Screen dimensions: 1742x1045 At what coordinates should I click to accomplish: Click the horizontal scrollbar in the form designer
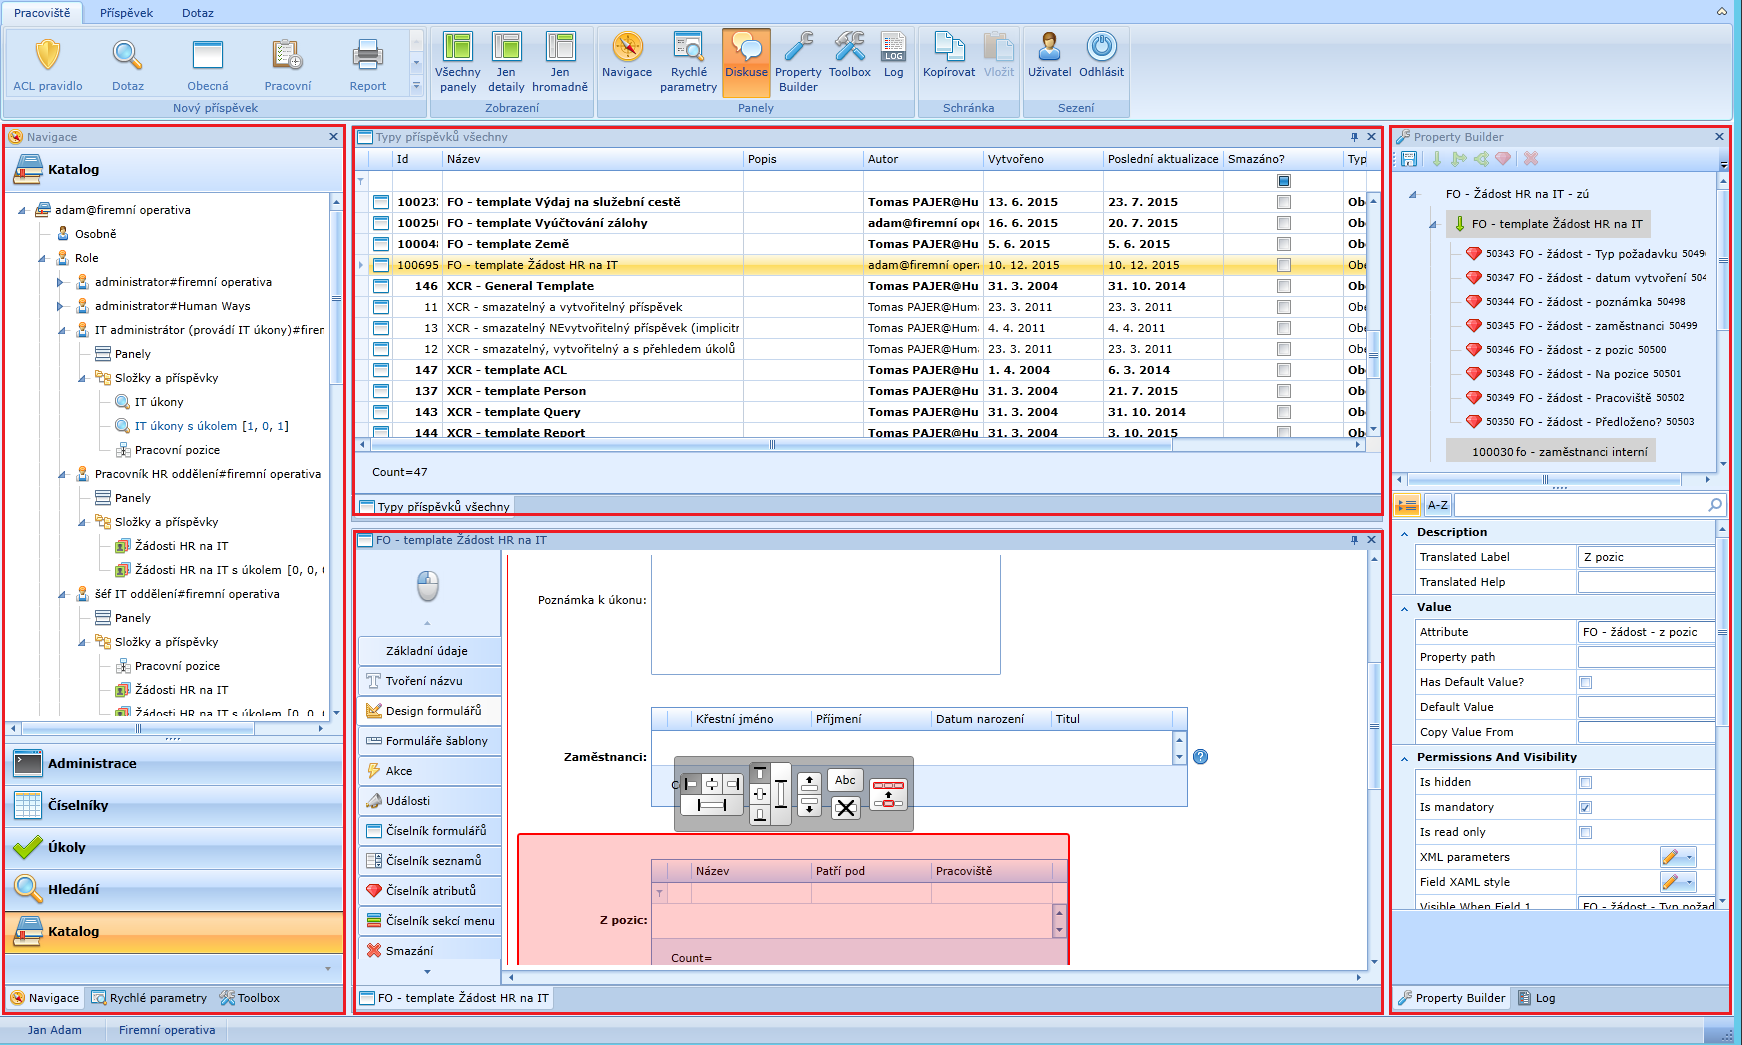tap(934, 977)
